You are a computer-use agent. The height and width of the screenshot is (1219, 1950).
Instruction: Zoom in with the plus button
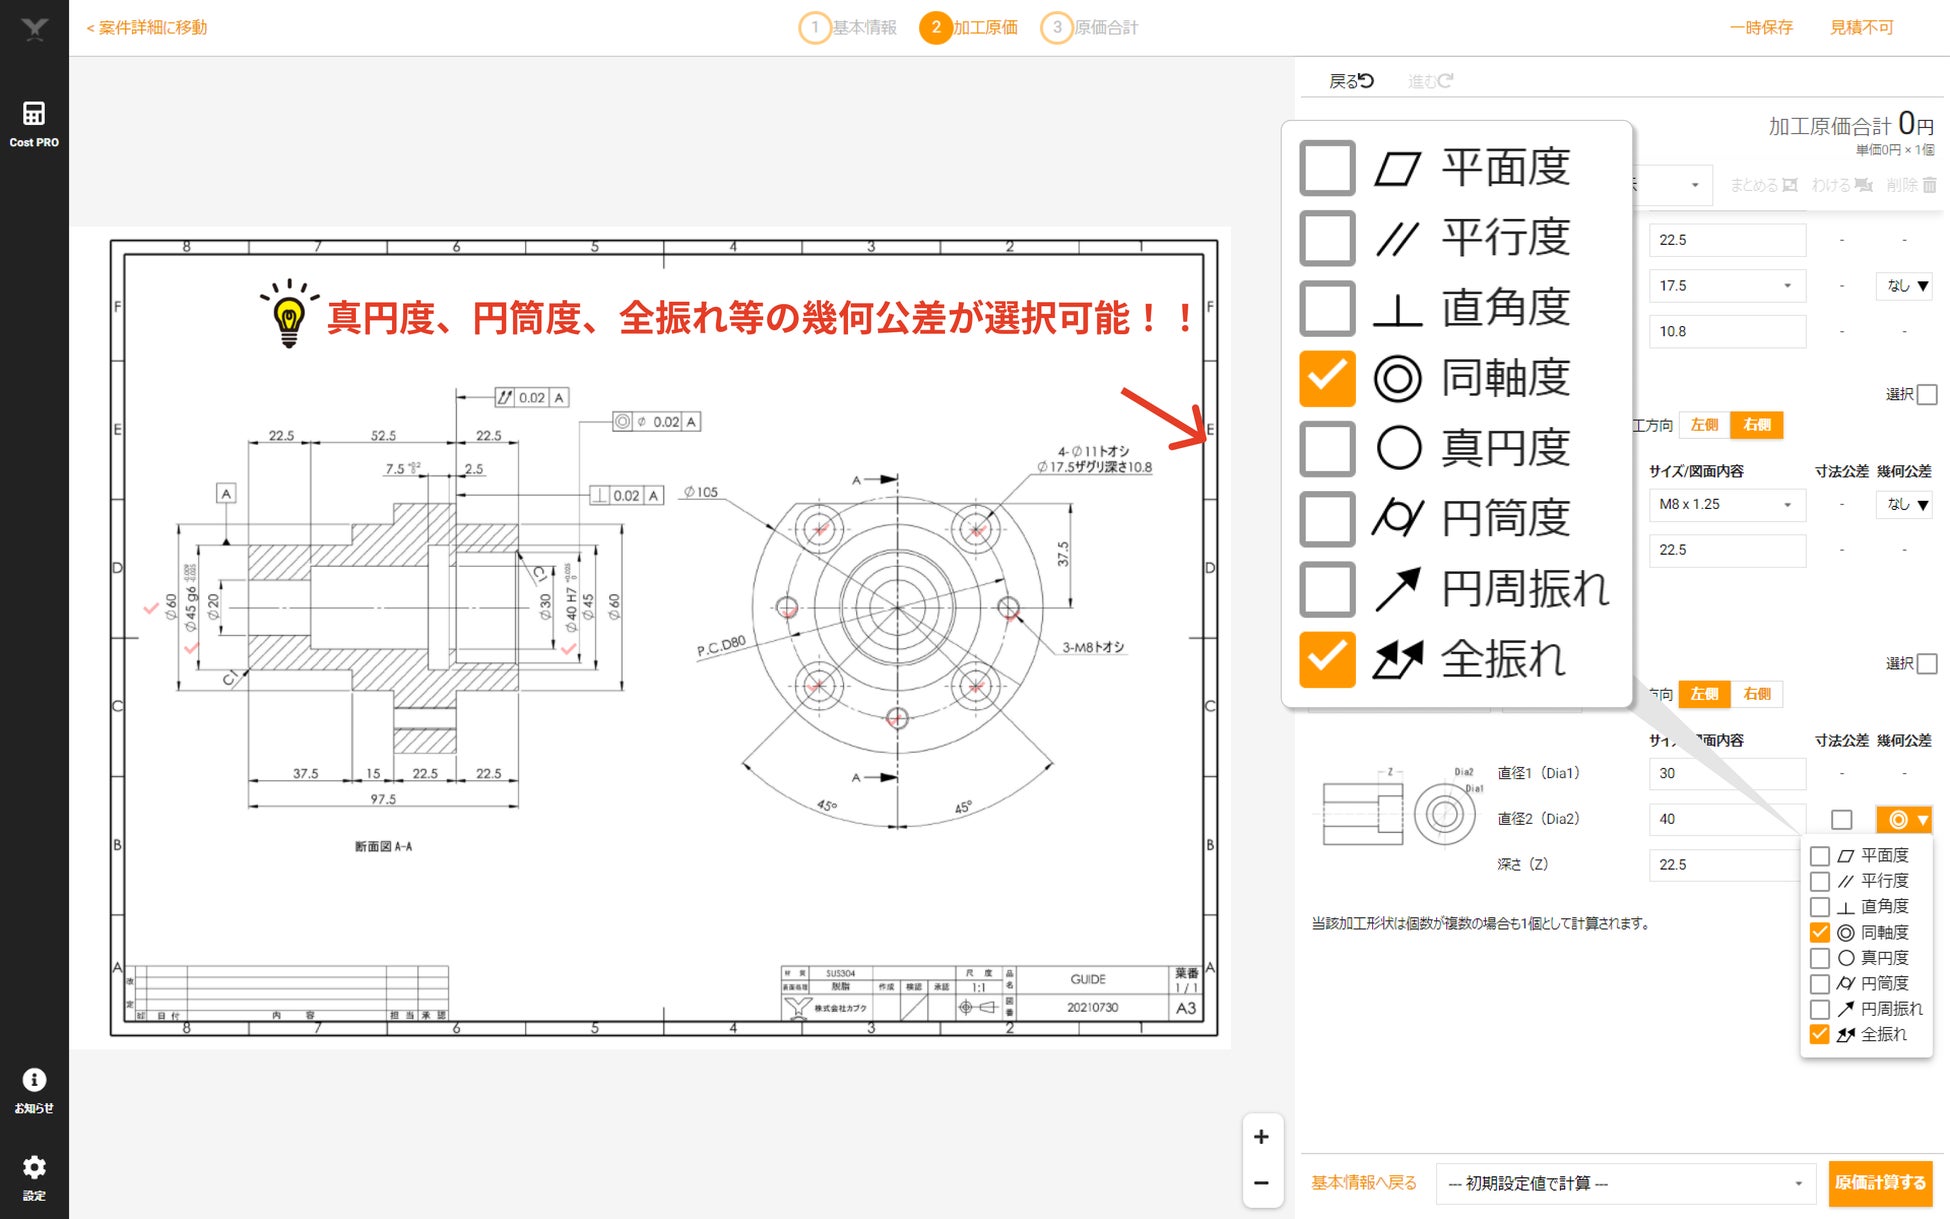pyautogui.click(x=1261, y=1137)
